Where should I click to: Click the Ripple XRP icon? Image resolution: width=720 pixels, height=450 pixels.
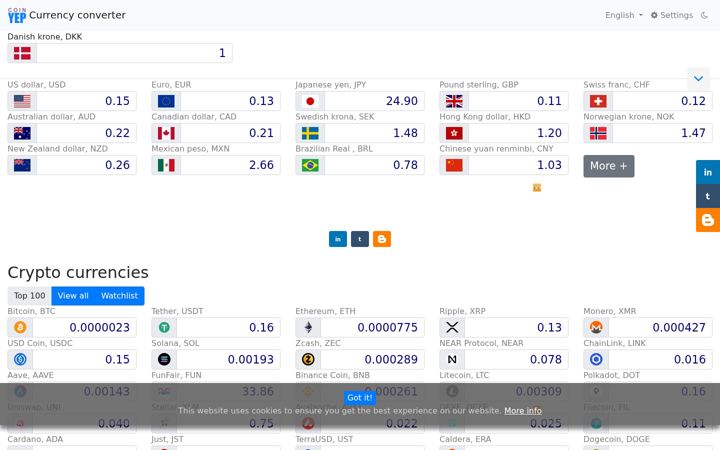(x=452, y=327)
